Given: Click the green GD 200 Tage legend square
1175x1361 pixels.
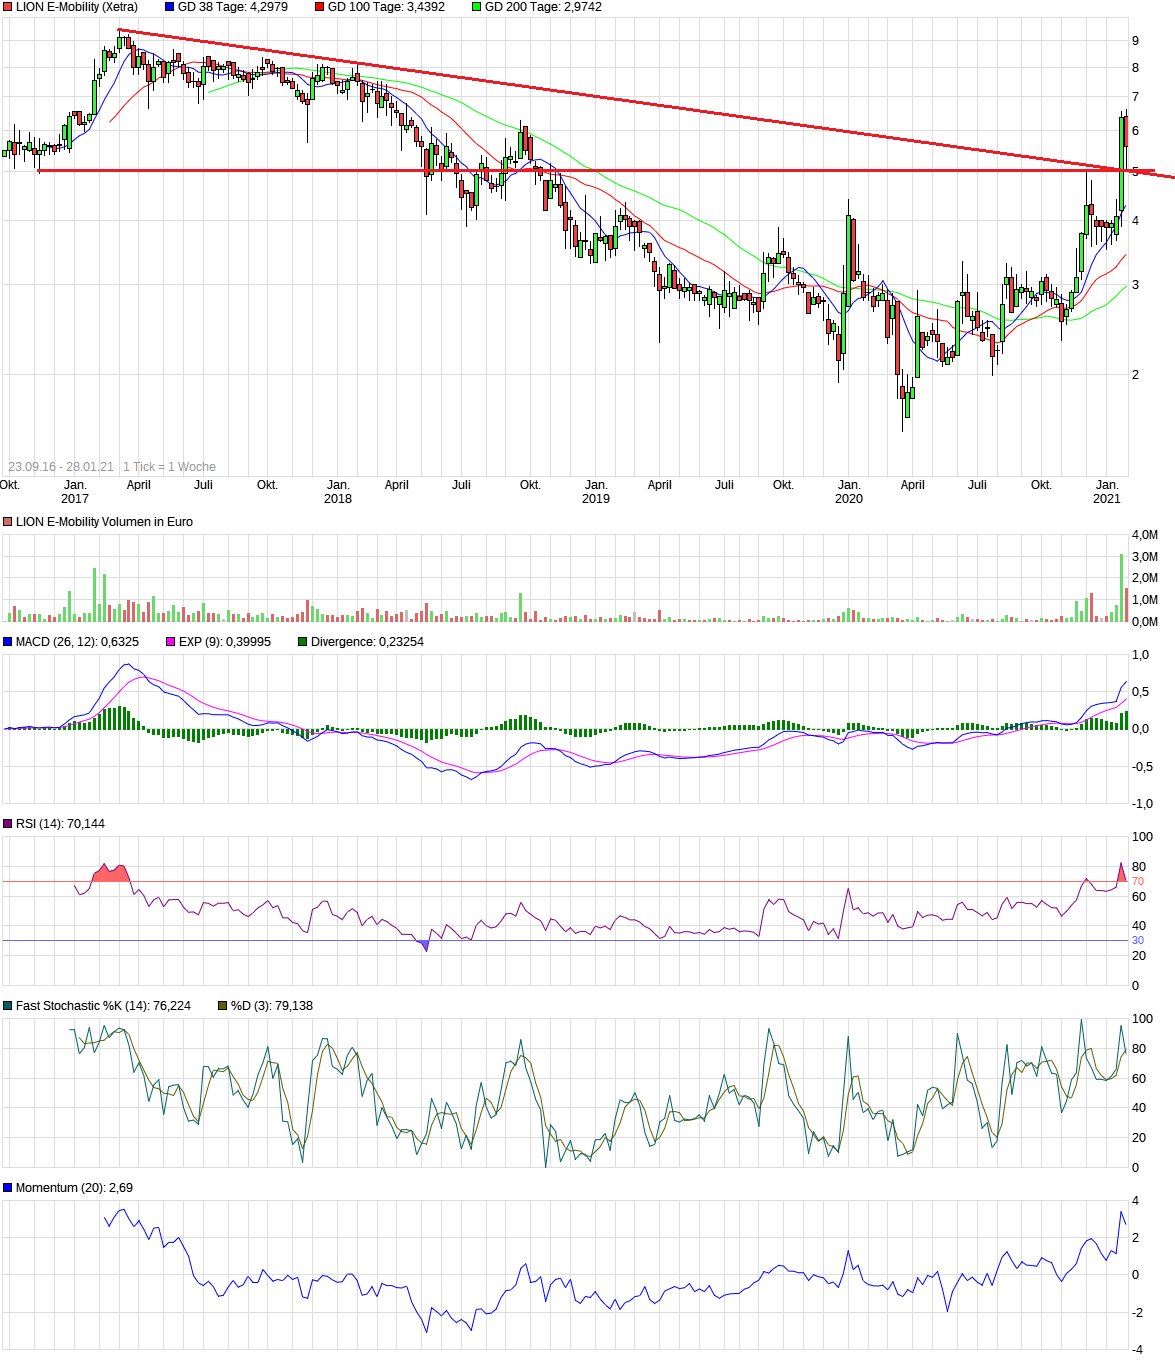Looking at the screenshot, I should pyautogui.click(x=477, y=7).
